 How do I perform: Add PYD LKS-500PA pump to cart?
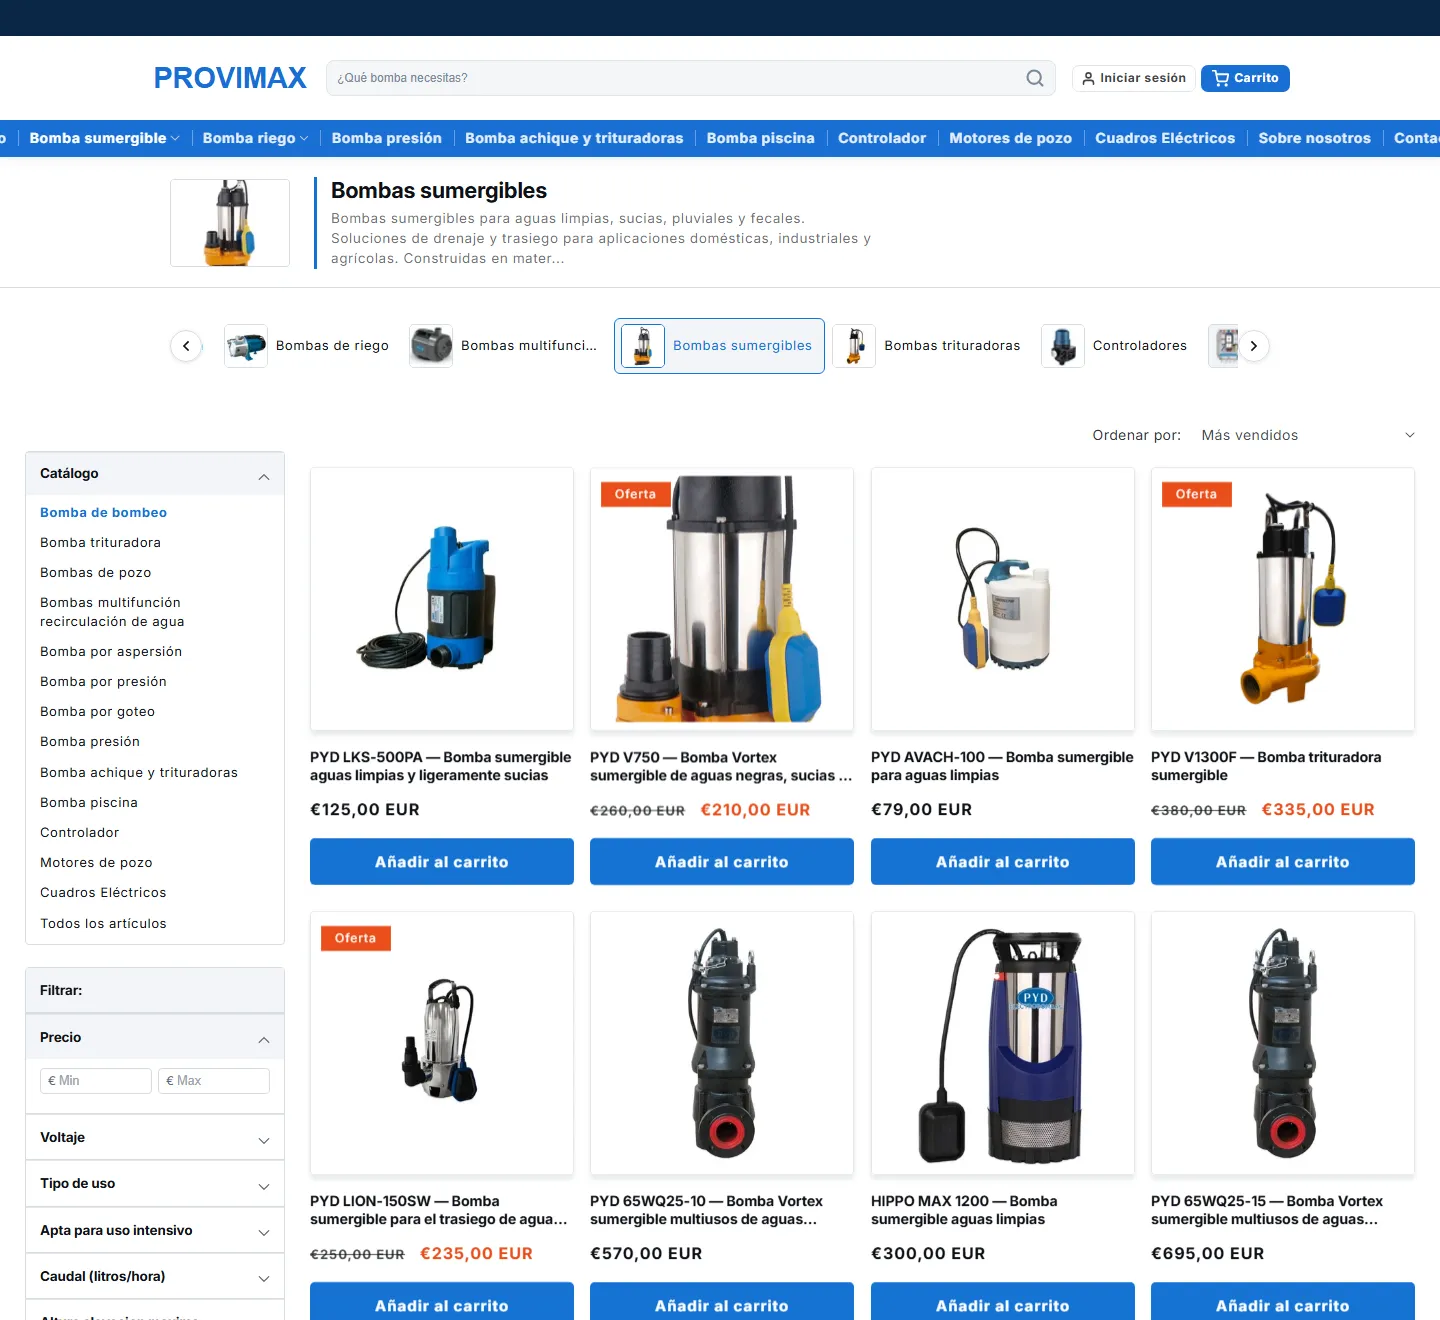click(442, 862)
